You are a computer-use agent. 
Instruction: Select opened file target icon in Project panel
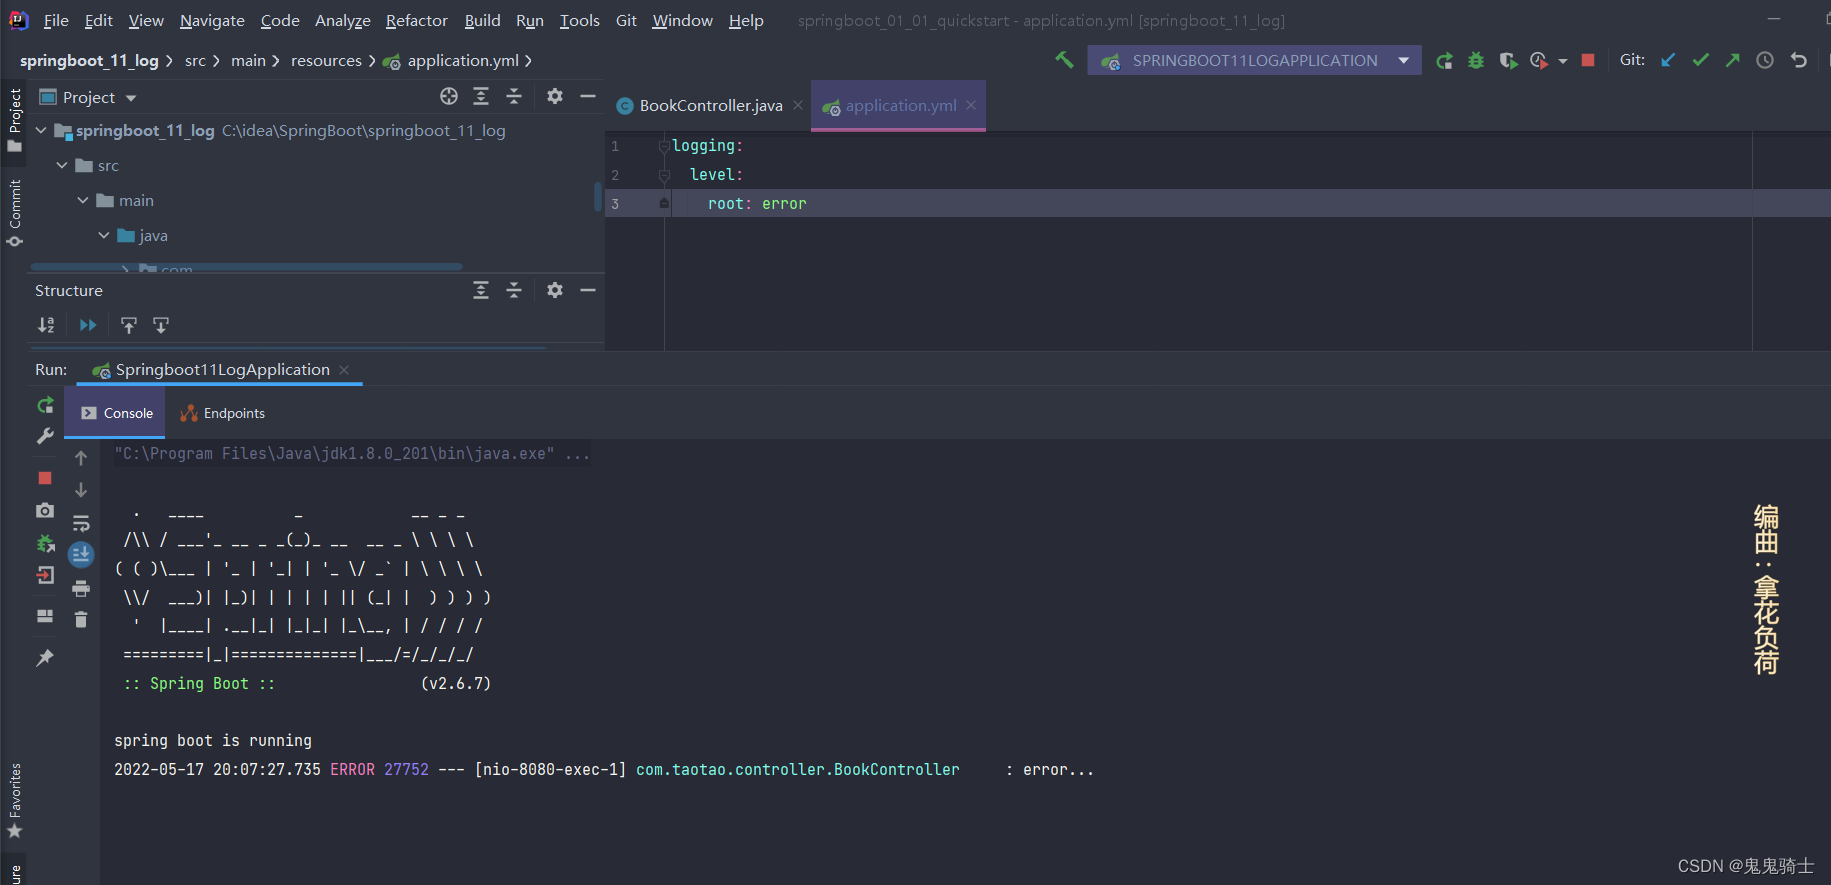[449, 96]
